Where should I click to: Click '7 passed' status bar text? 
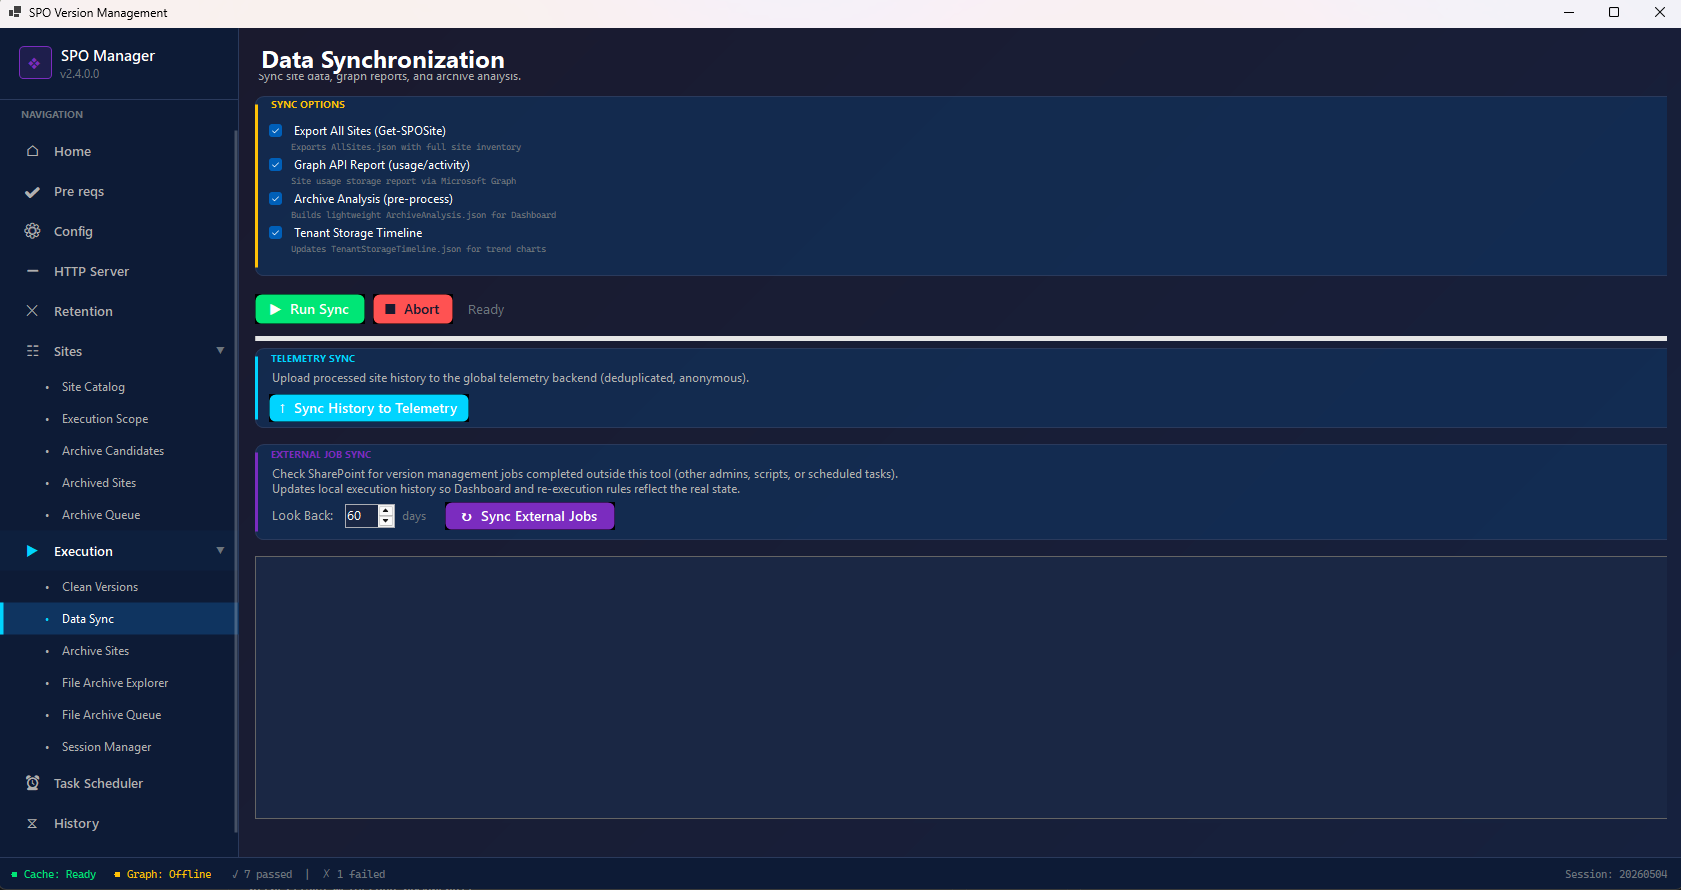pyautogui.click(x=263, y=874)
